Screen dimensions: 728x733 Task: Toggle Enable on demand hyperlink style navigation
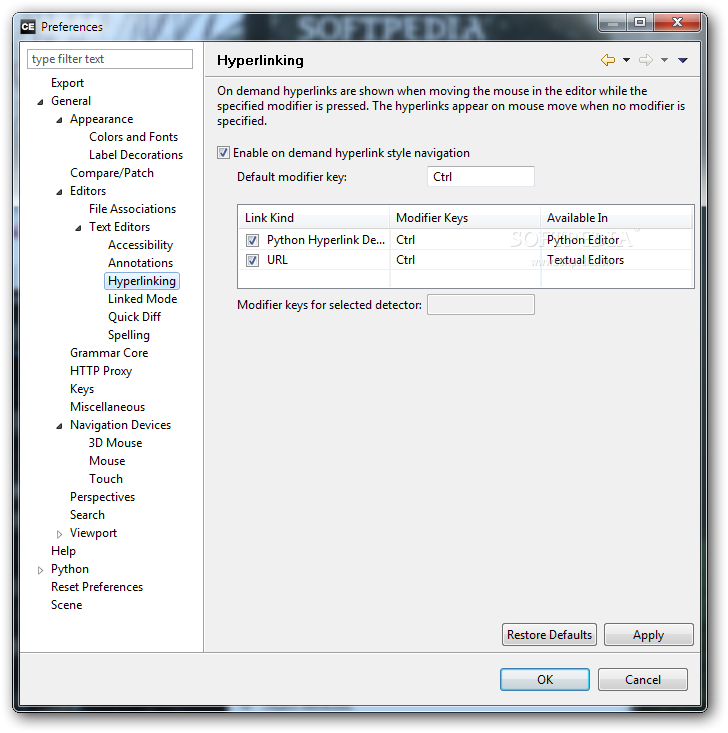click(x=223, y=153)
